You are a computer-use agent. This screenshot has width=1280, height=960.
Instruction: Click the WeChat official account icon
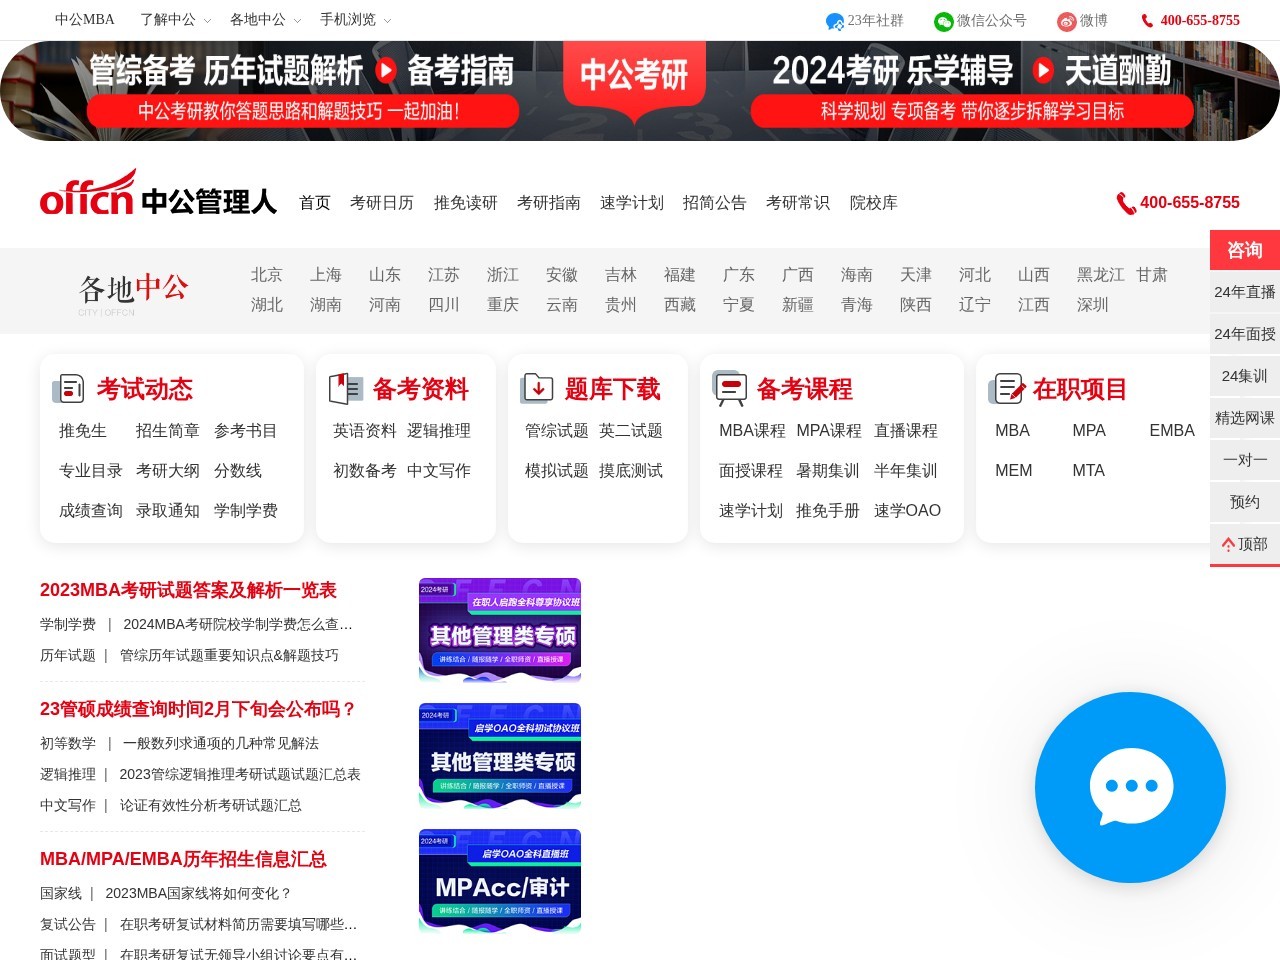pos(943,21)
